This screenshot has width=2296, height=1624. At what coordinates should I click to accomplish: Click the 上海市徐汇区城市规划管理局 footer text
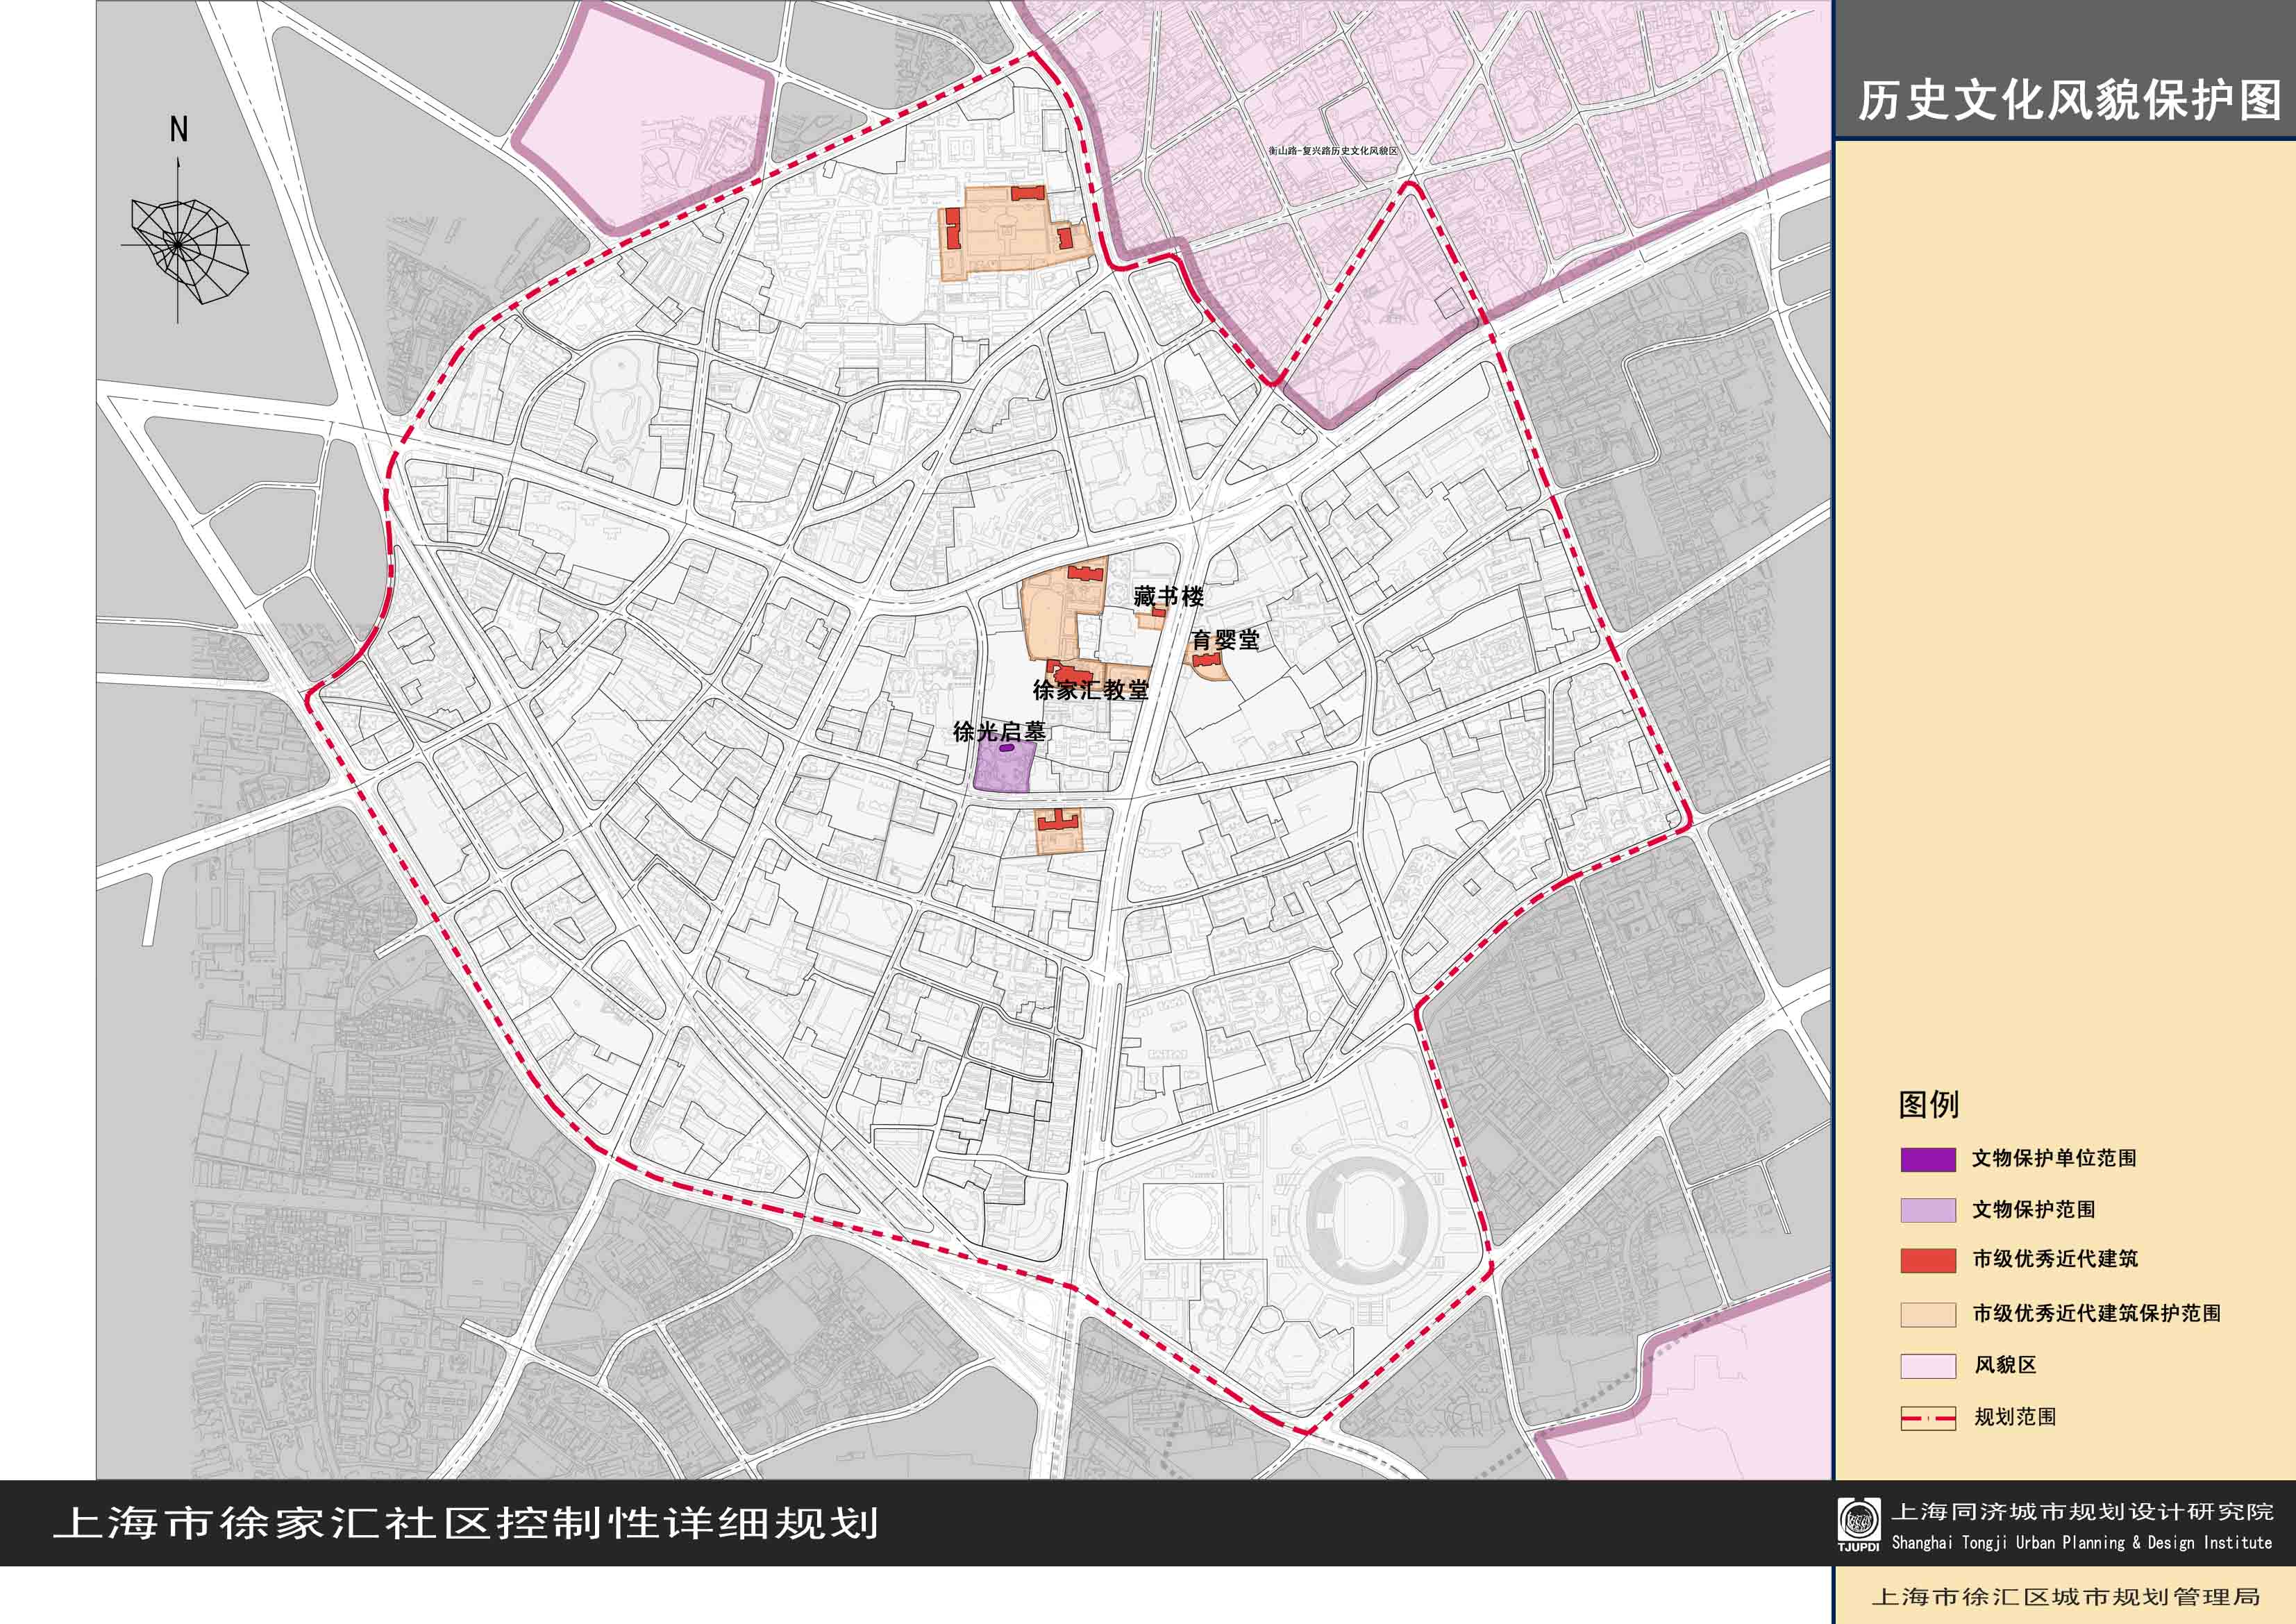2064,1597
